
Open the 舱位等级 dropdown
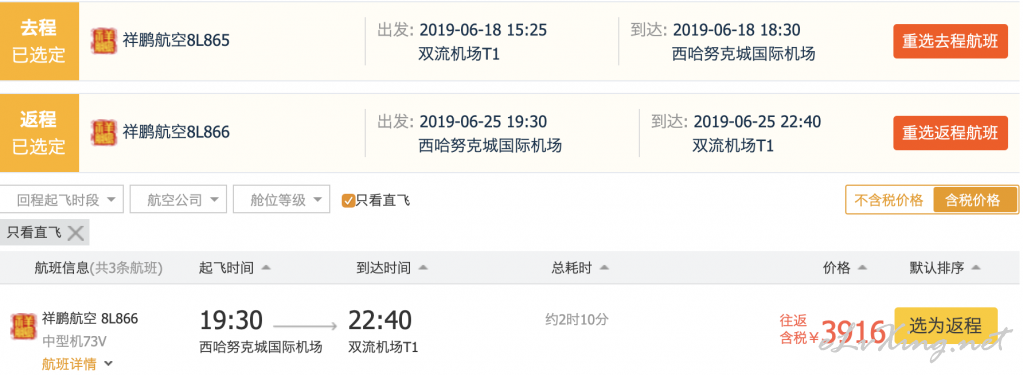coord(281,200)
